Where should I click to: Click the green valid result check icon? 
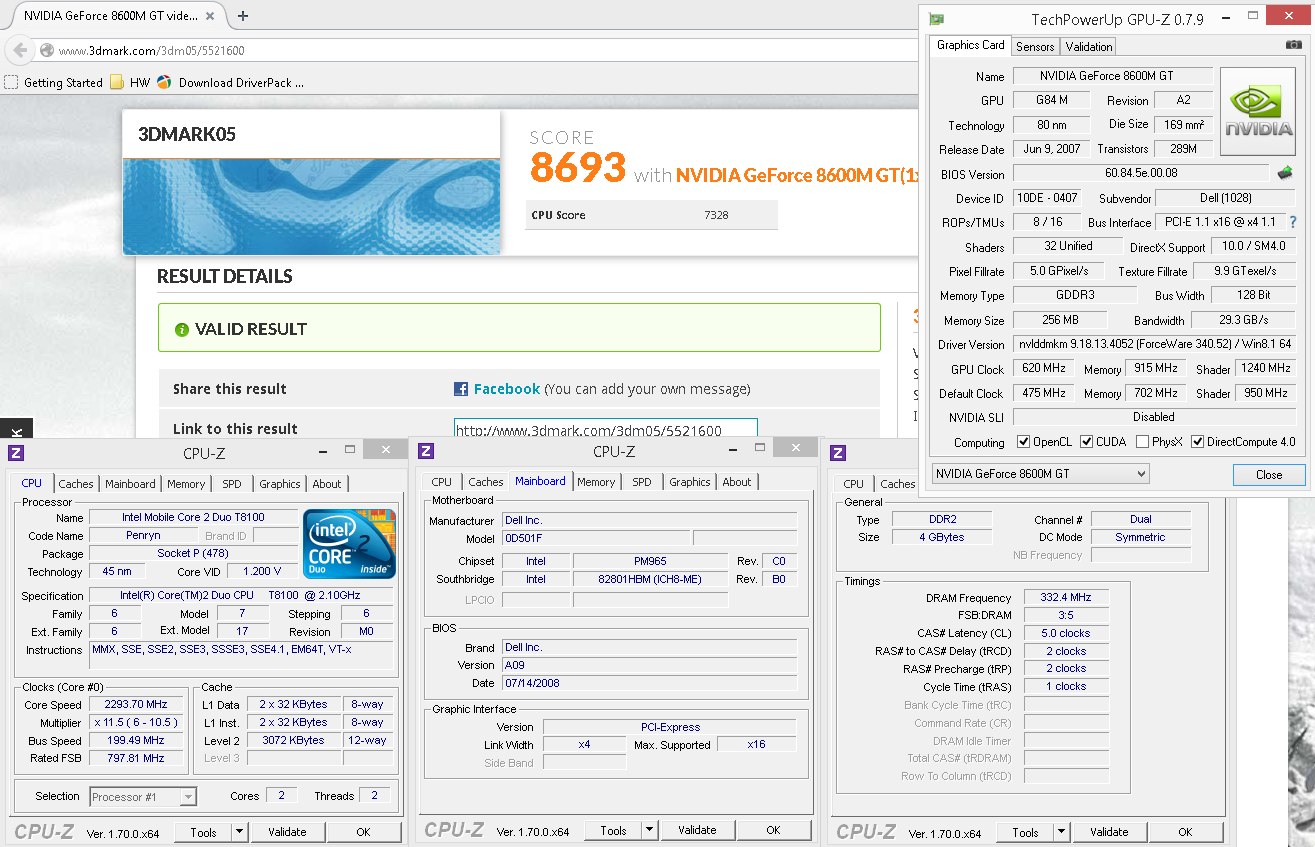[182, 330]
